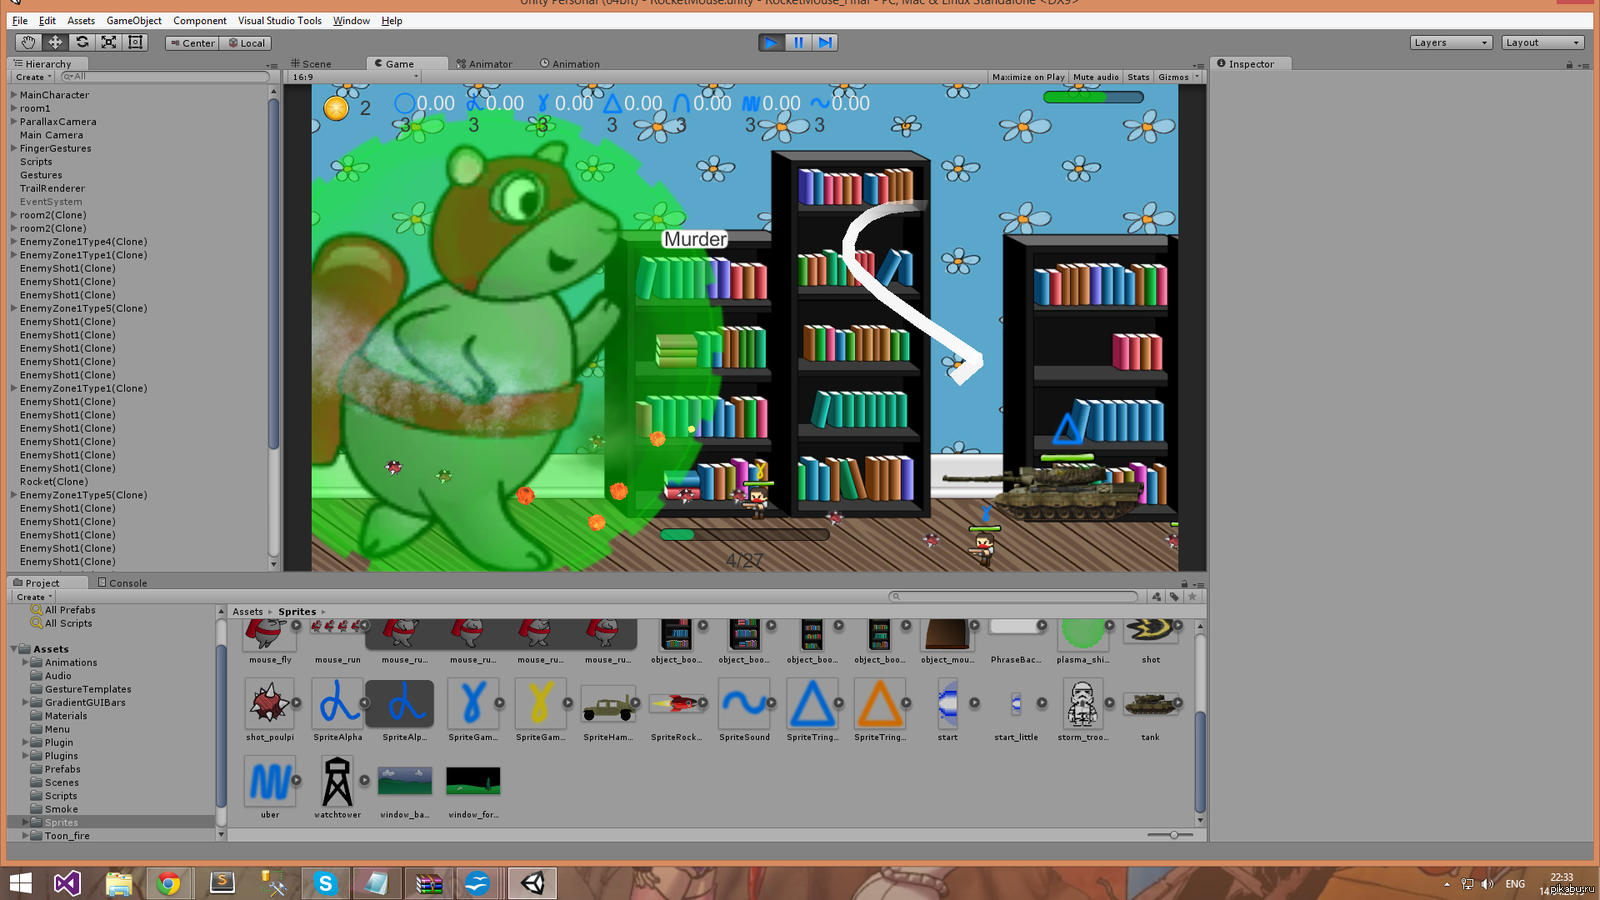Select the start_little sprite asset
The height and width of the screenshot is (900, 1600).
click(1015, 710)
